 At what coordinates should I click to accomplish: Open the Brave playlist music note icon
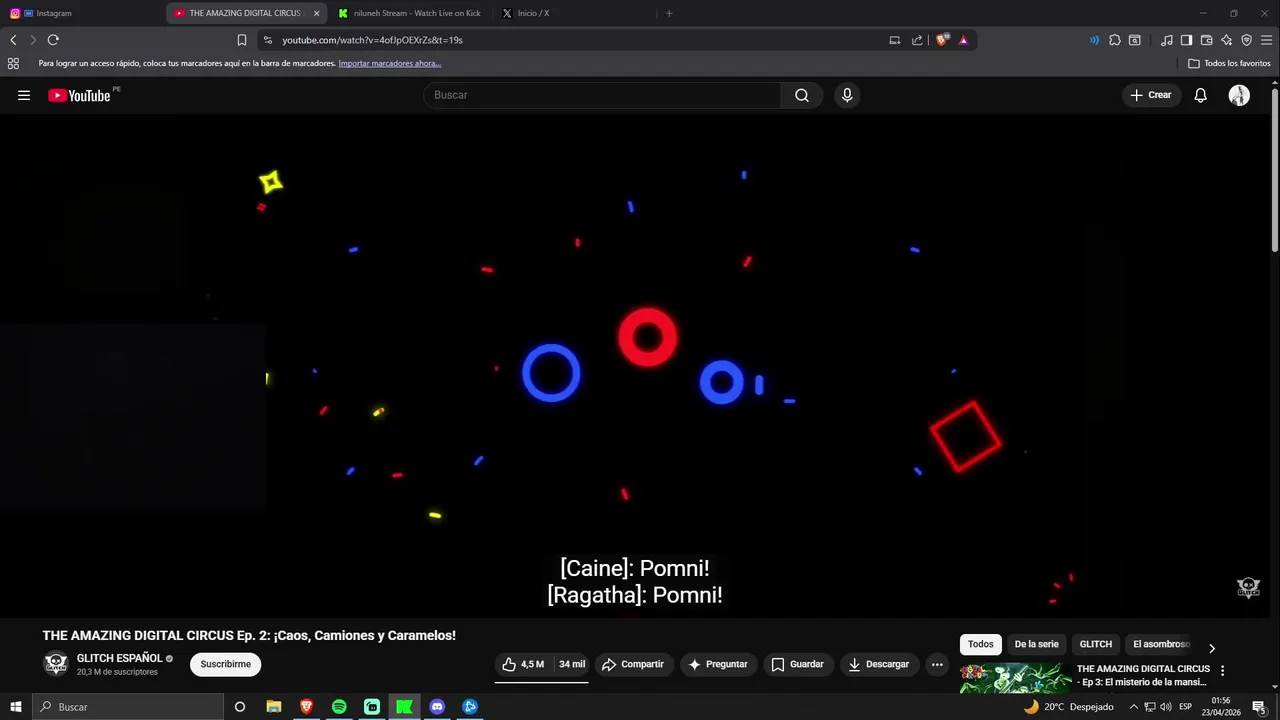[1167, 40]
